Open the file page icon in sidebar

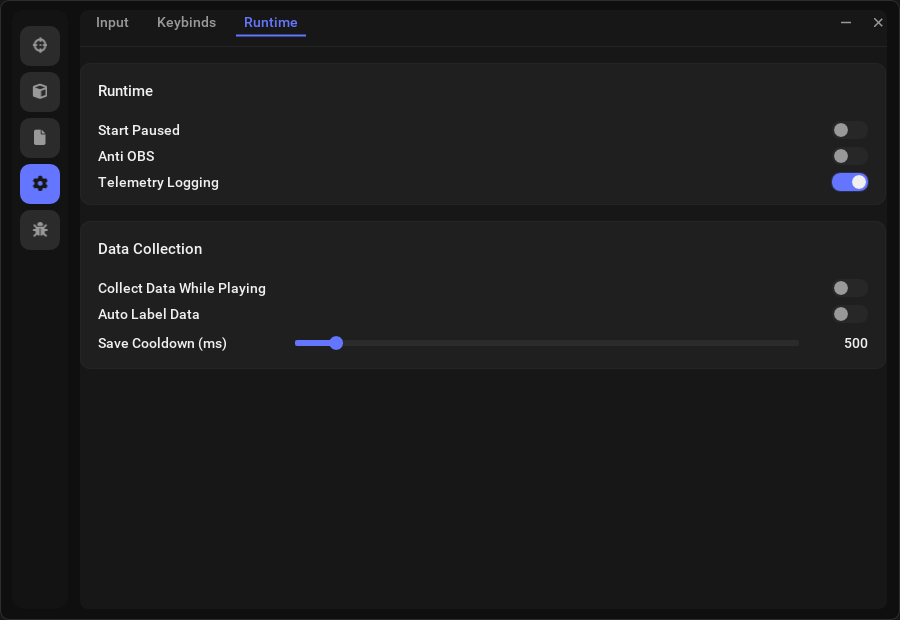[40, 138]
